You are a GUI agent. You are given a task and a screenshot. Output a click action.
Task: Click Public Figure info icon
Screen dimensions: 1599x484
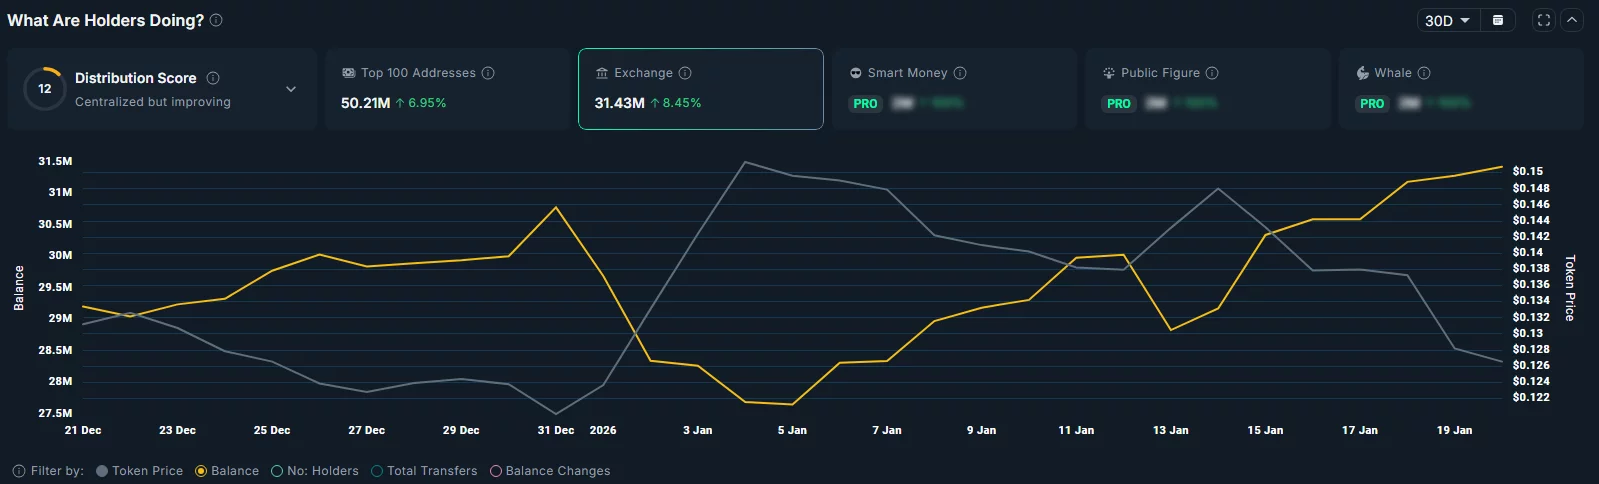1212,73
